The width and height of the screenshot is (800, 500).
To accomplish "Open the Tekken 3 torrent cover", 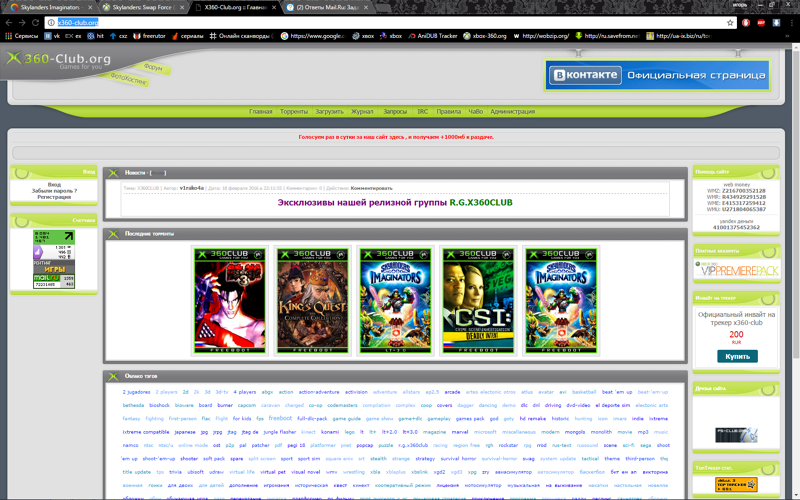I will click(230, 301).
